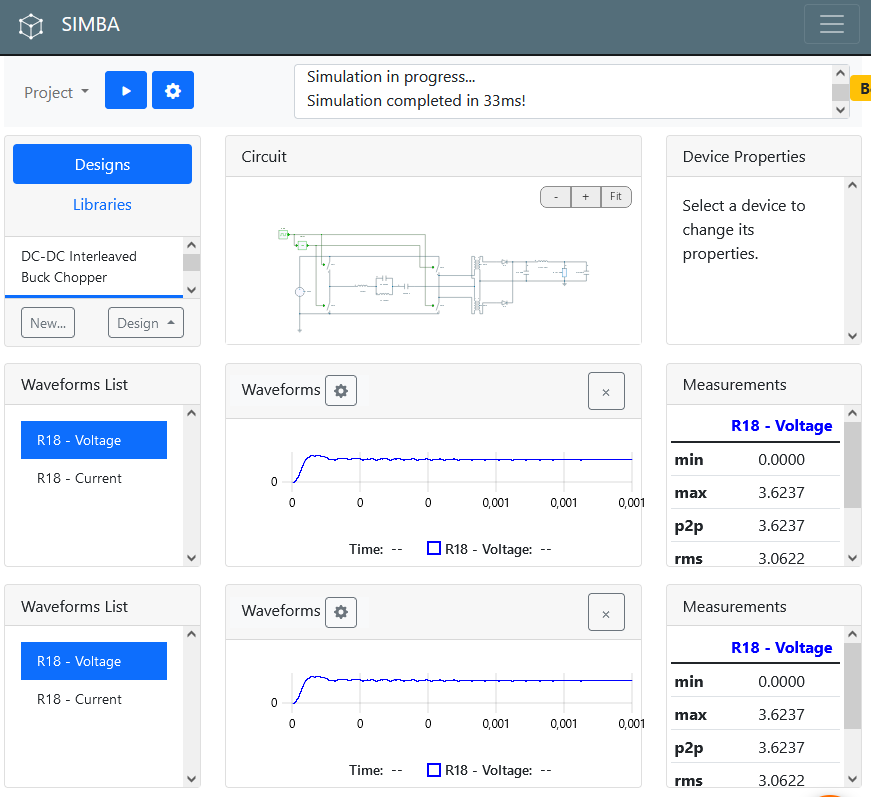
Task: Click the circuit schematic diagram
Action: pyautogui.click(x=433, y=279)
